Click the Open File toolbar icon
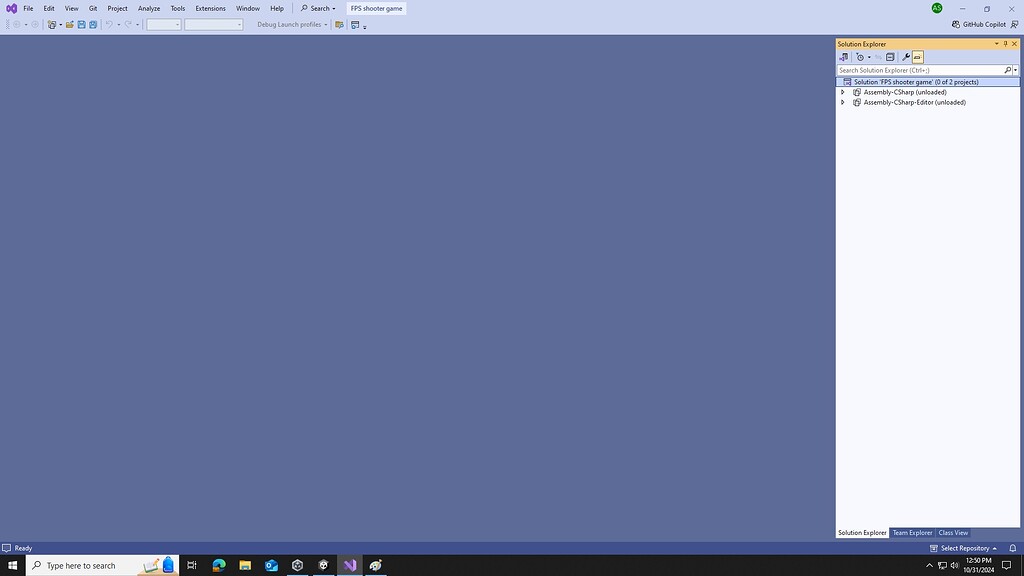The width and height of the screenshot is (1024, 576). tap(69, 24)
